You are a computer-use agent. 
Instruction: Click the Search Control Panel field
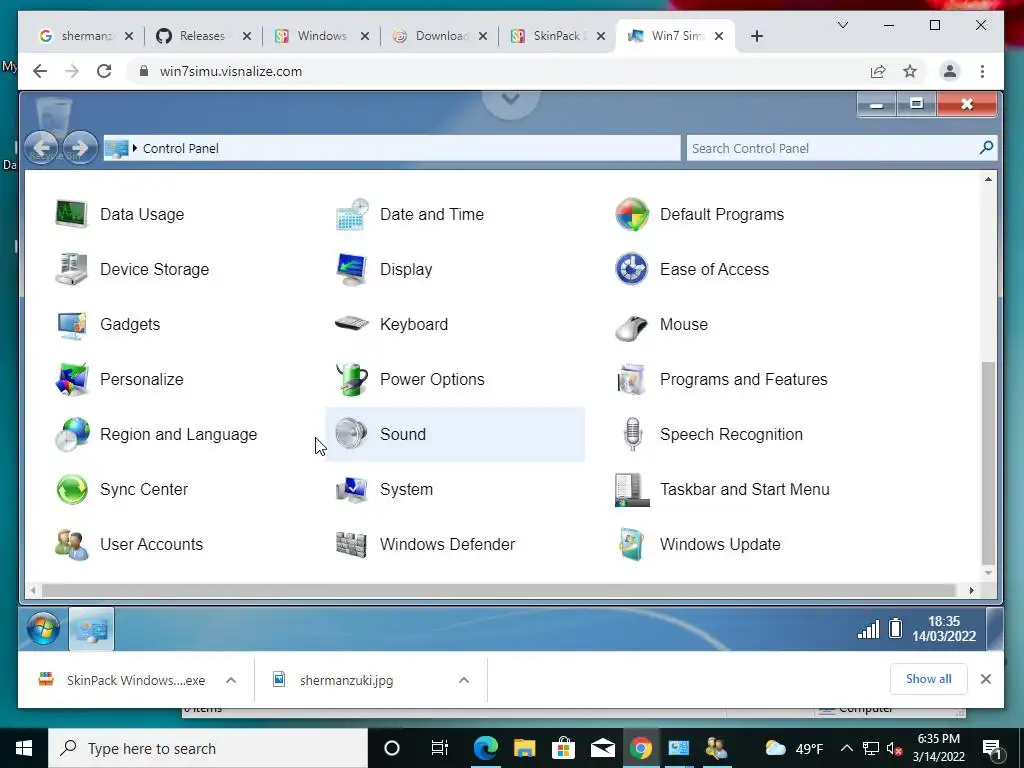[842, 148]
